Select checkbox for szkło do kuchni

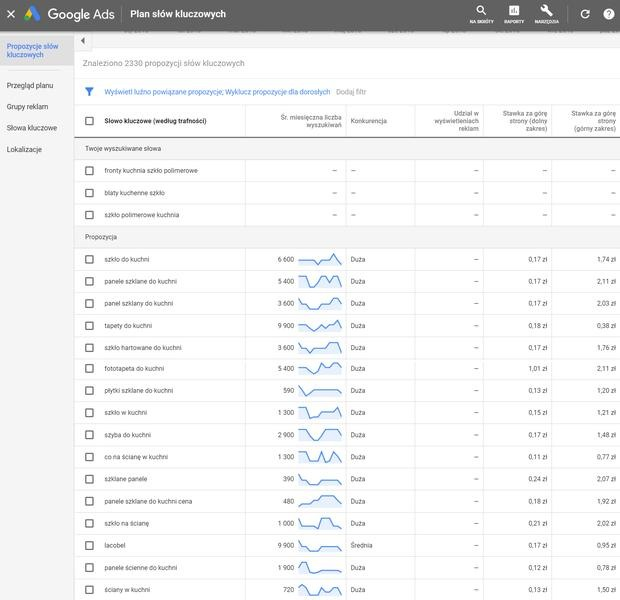(x=89, y=259)
